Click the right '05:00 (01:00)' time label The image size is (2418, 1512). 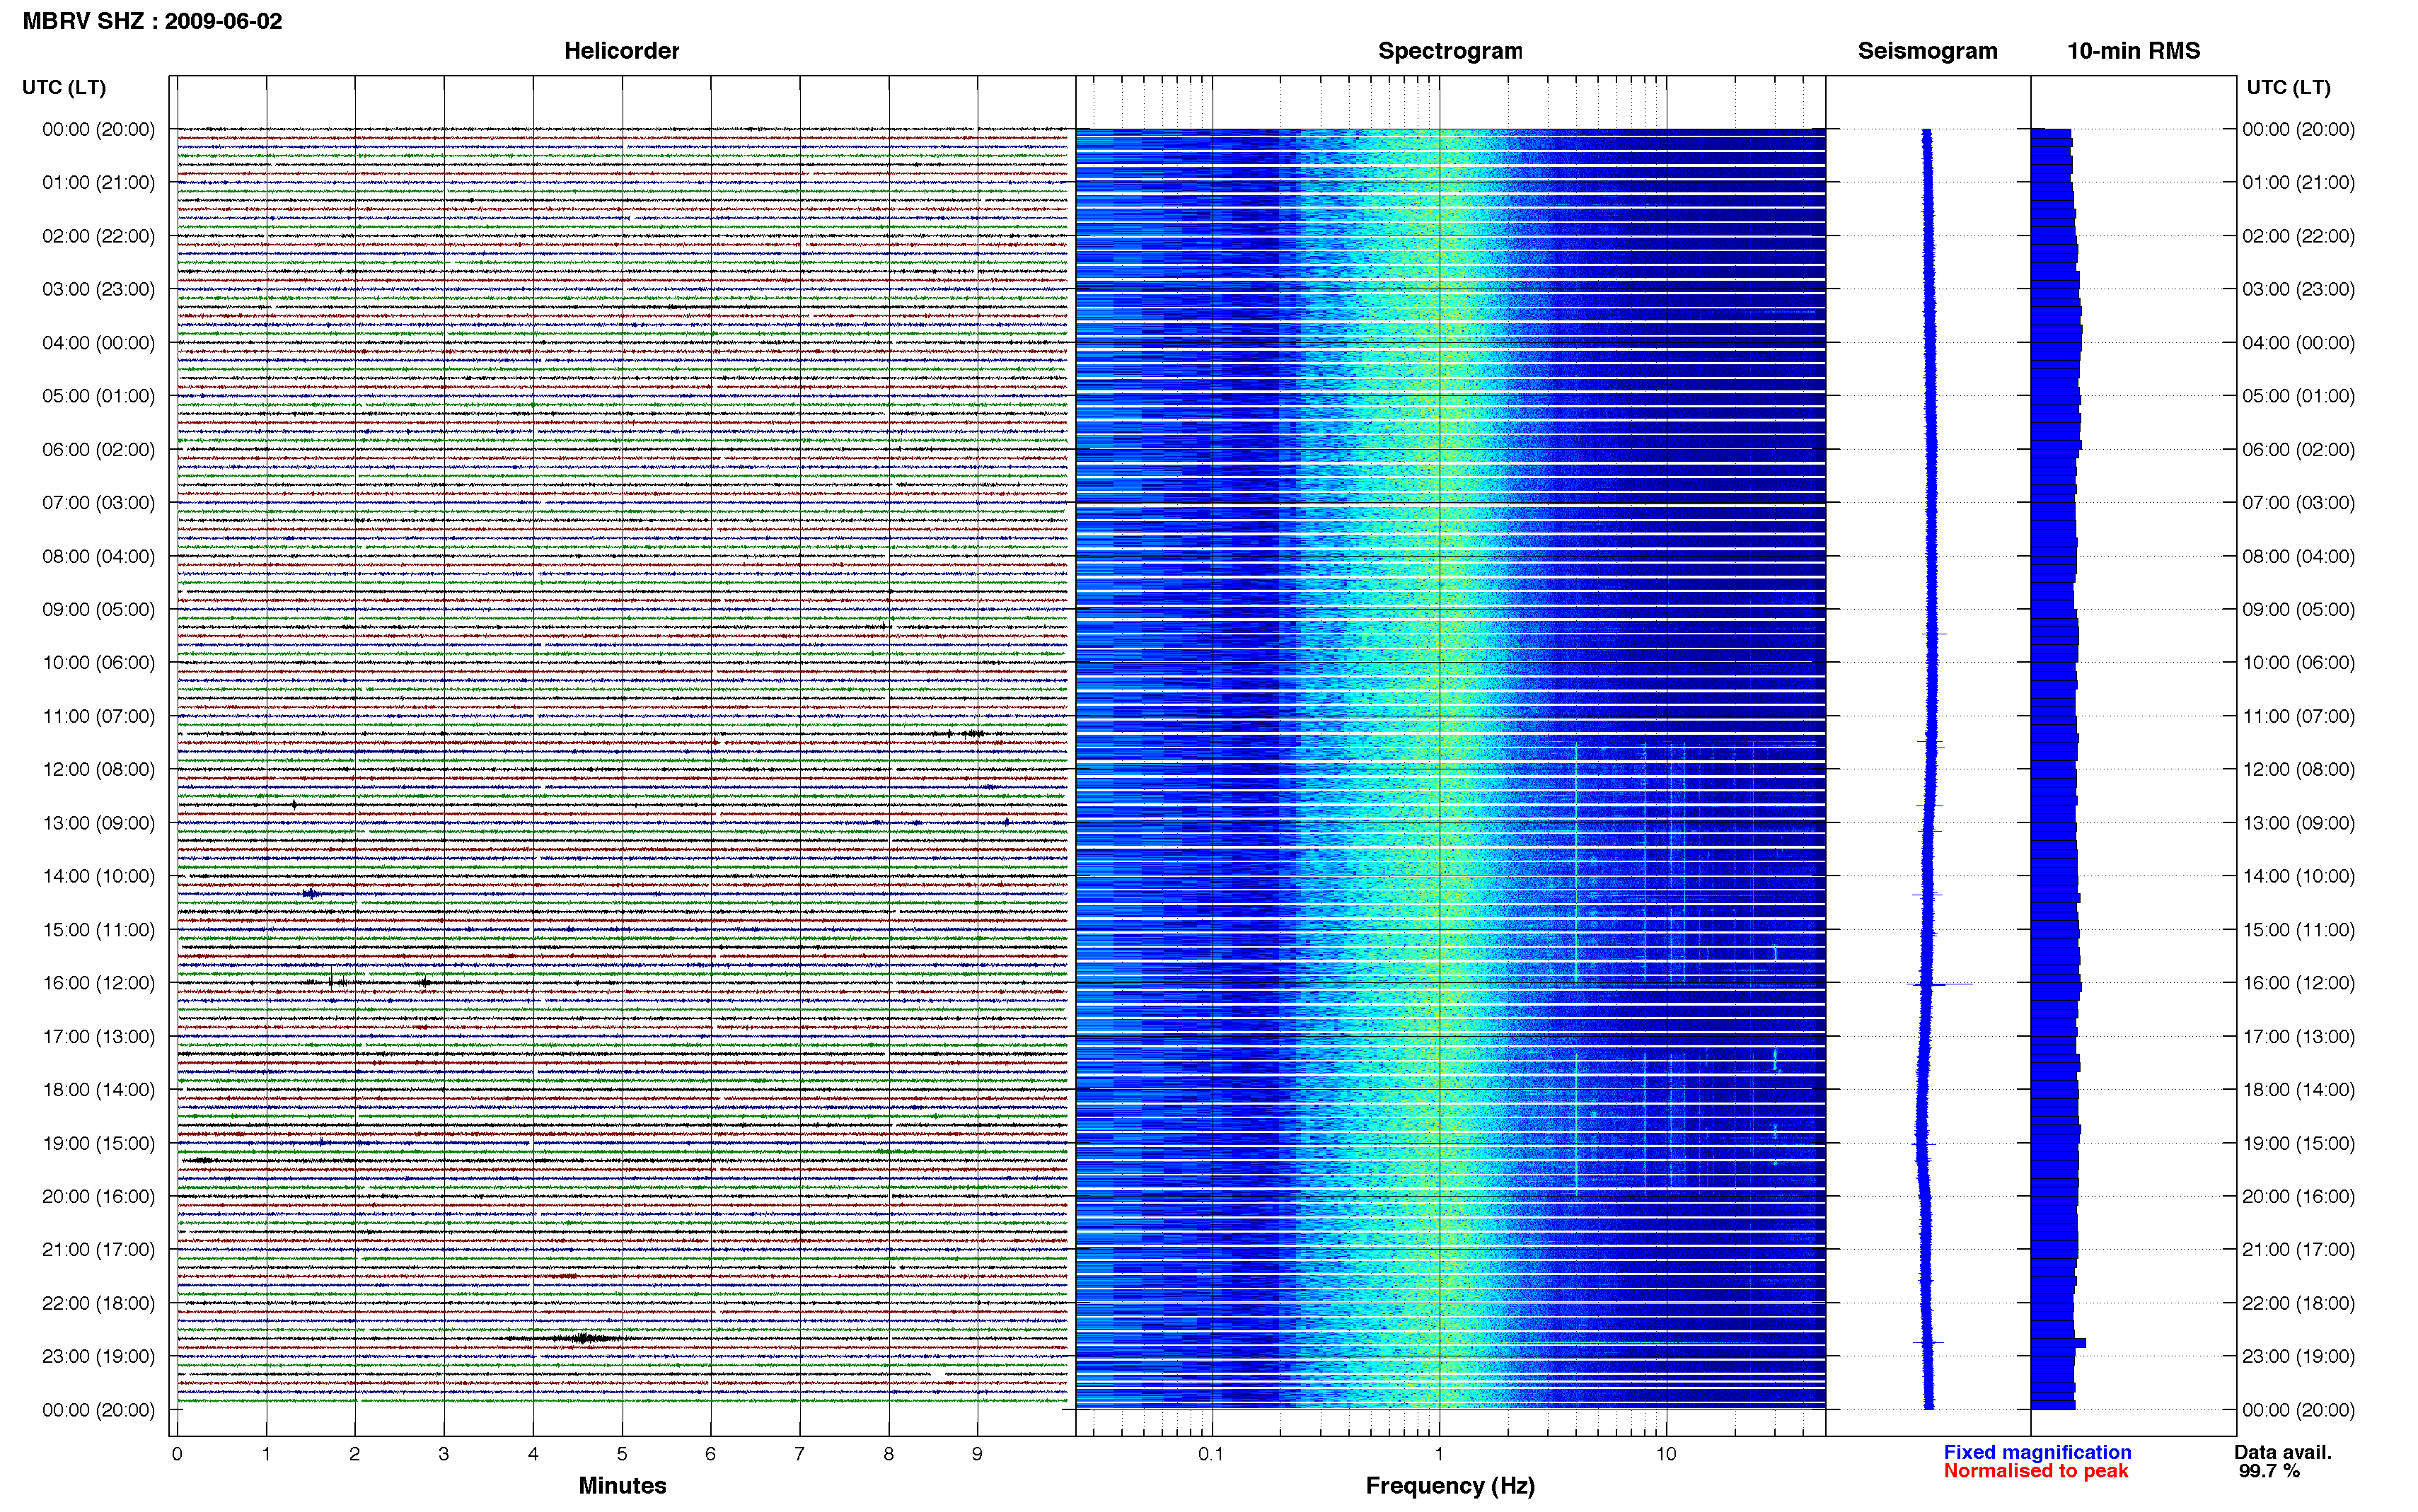[x=2298, y=395]
